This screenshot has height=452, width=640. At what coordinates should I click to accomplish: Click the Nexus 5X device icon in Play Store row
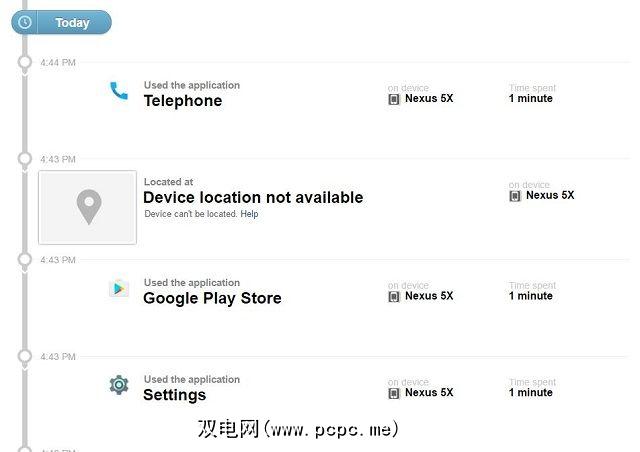click(x=394, y=296)
